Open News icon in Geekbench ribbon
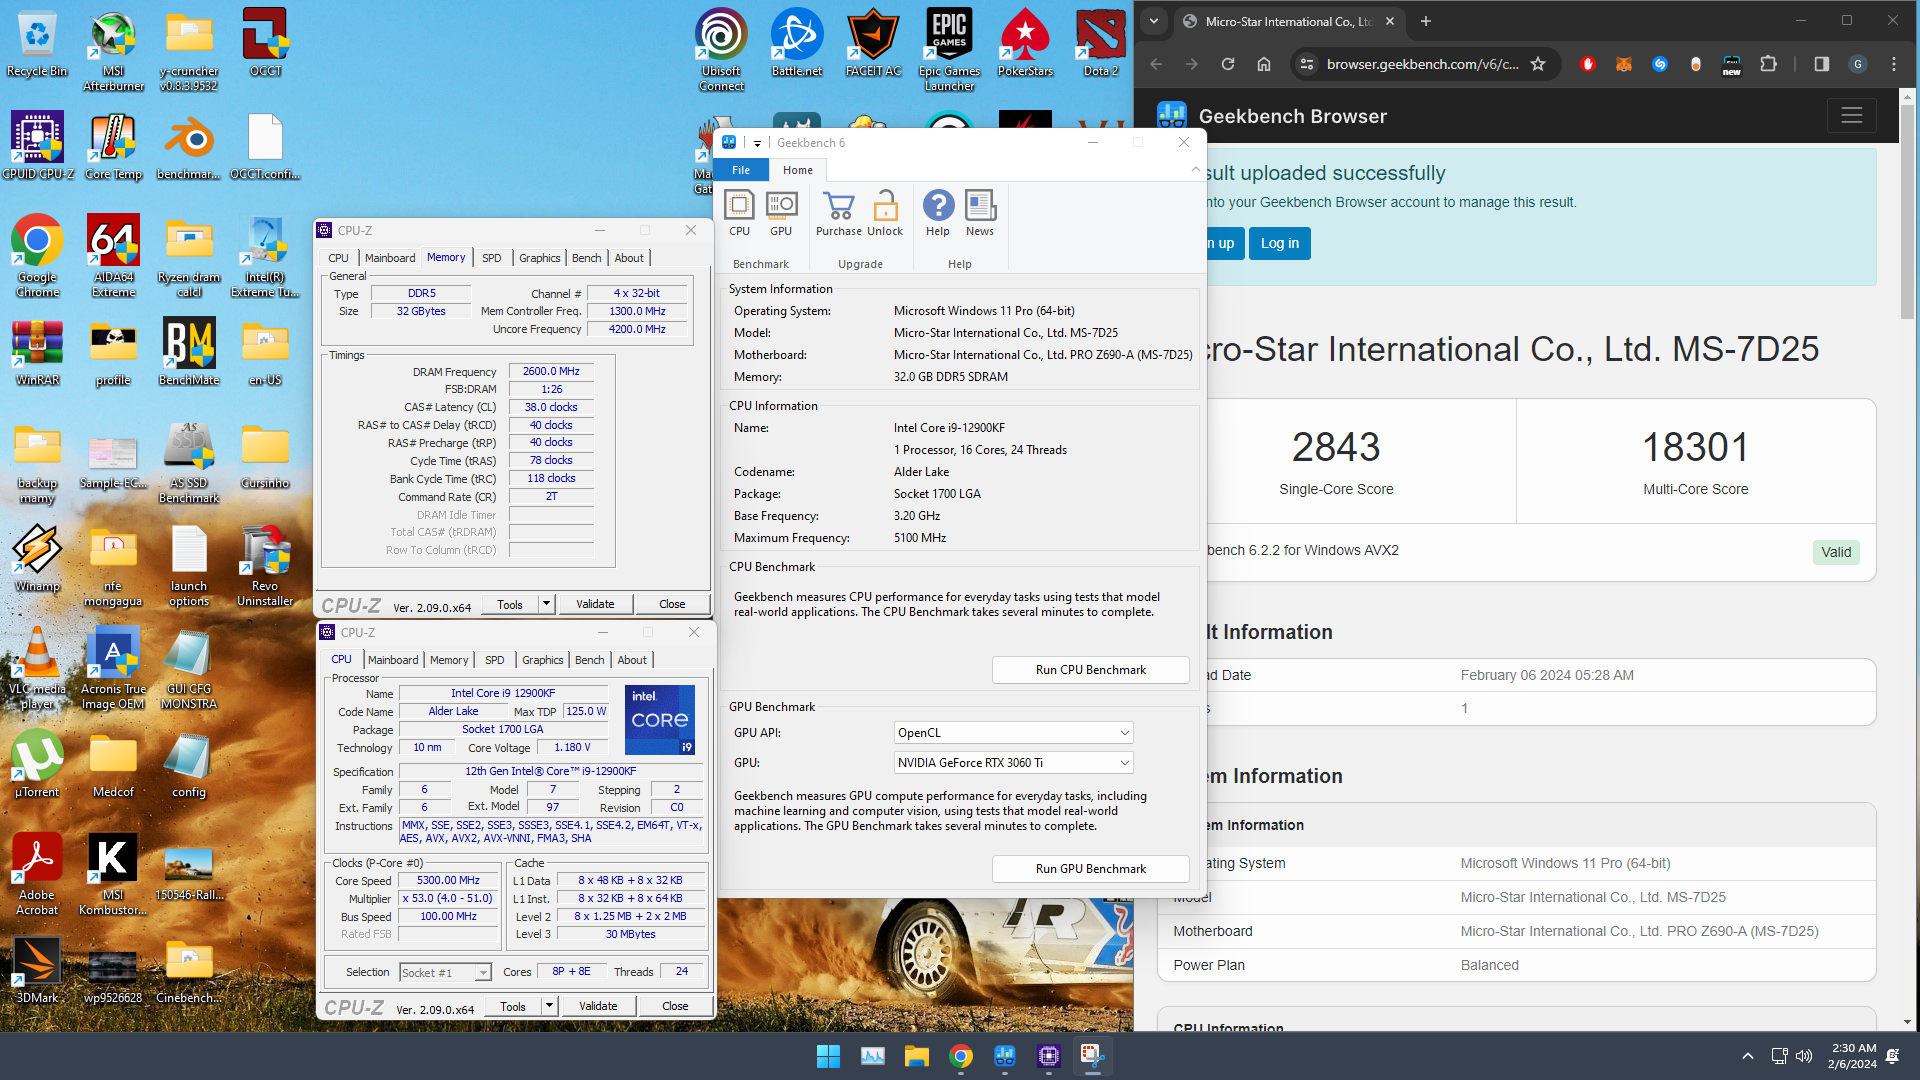 point(980,214)
